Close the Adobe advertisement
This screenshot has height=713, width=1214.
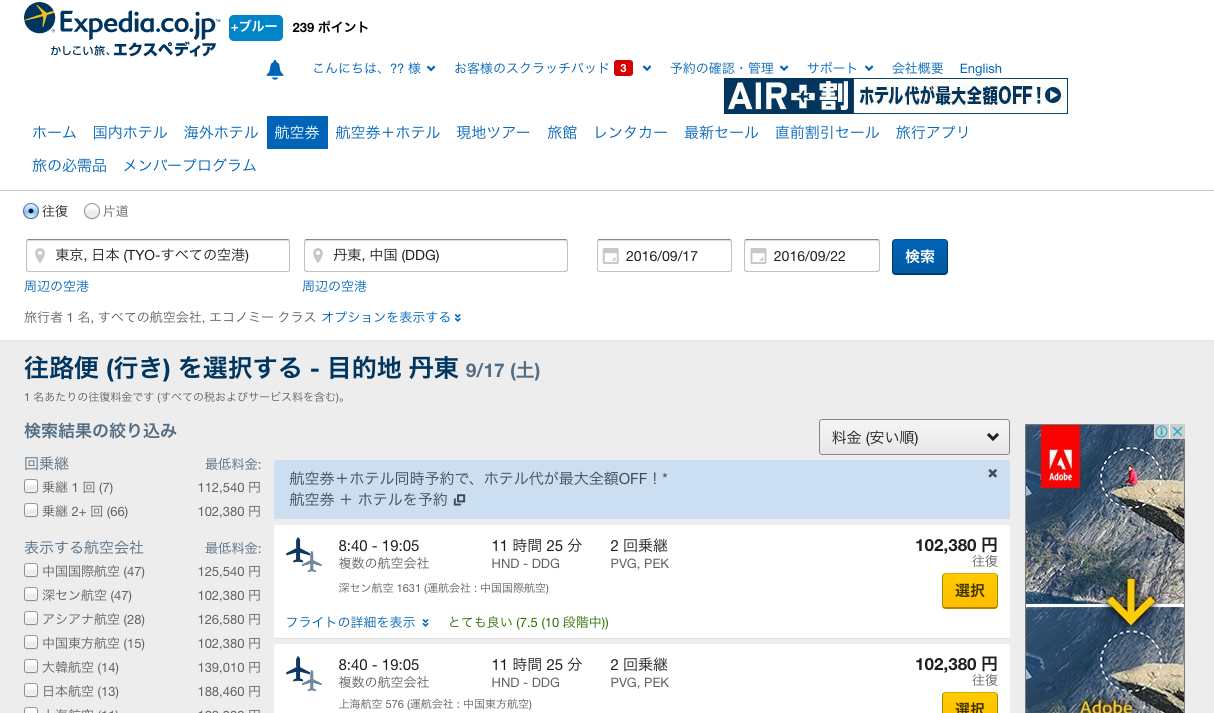point(1177,432)
